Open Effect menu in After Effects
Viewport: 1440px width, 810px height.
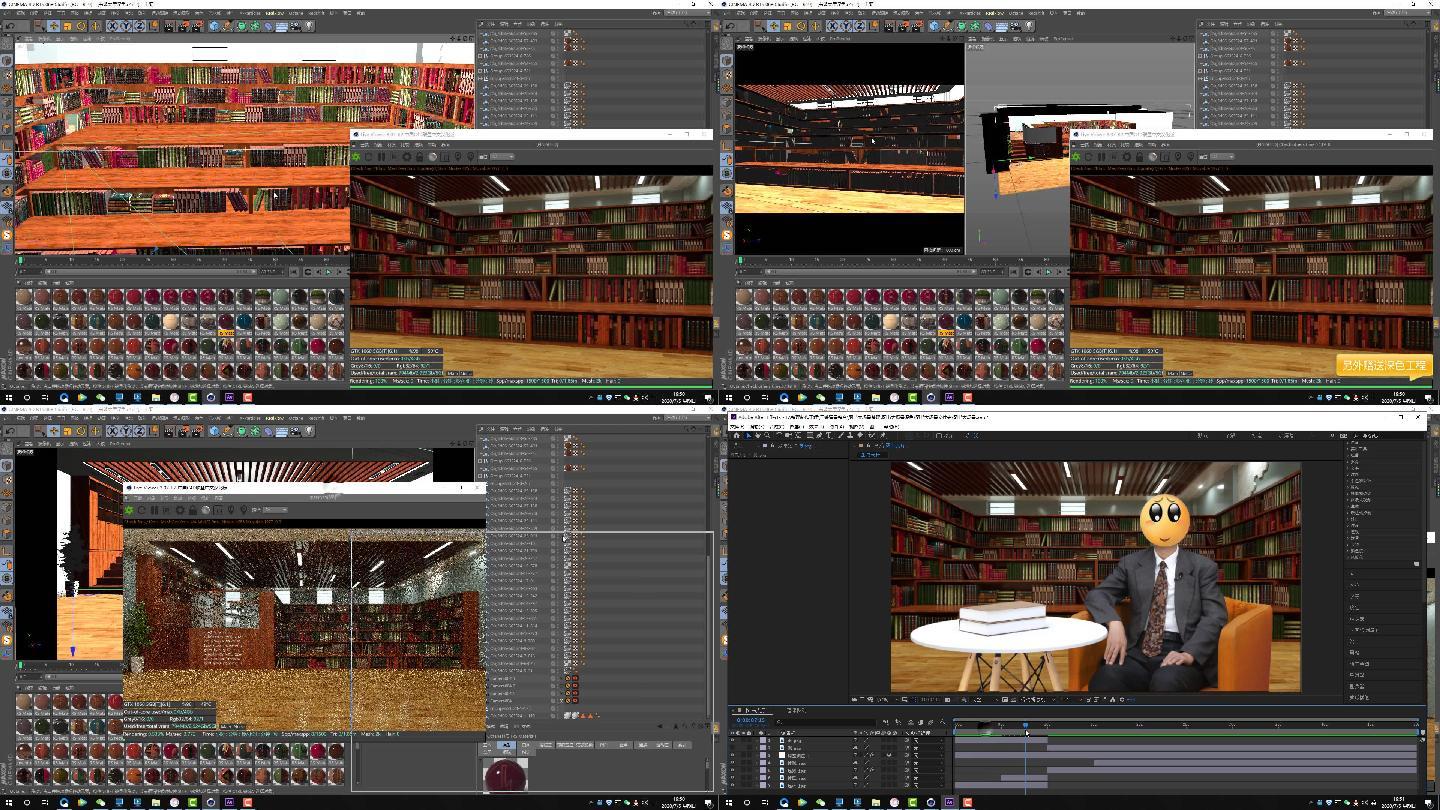click(x=814, y=427)
